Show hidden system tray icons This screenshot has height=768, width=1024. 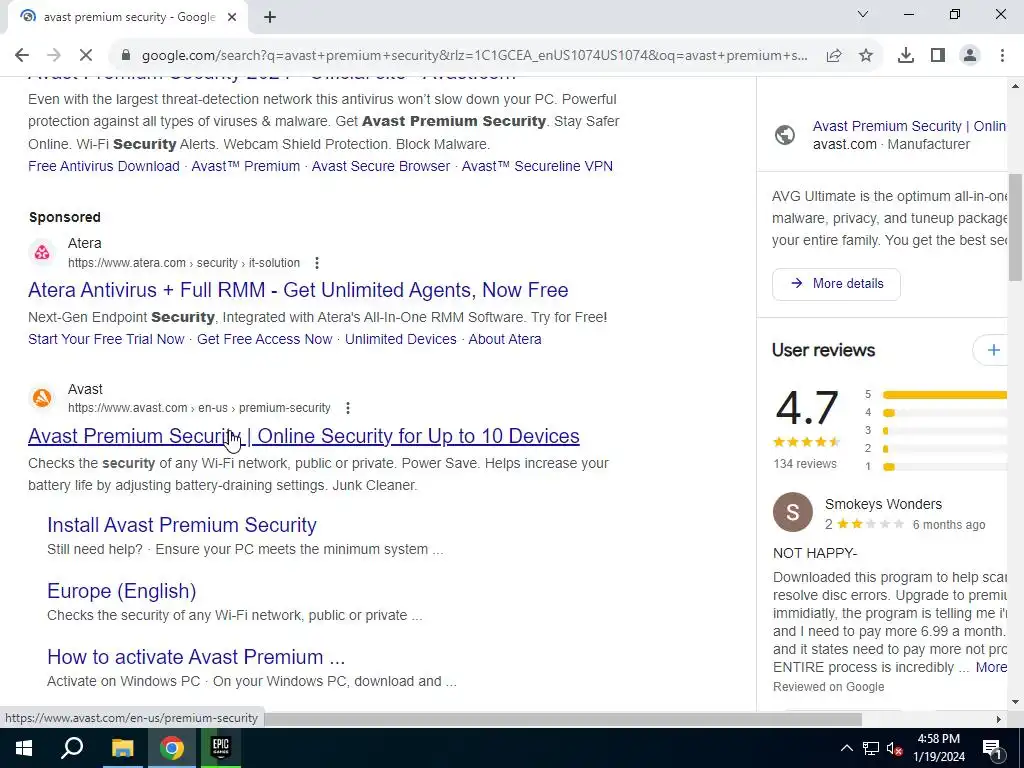(846, 748)
